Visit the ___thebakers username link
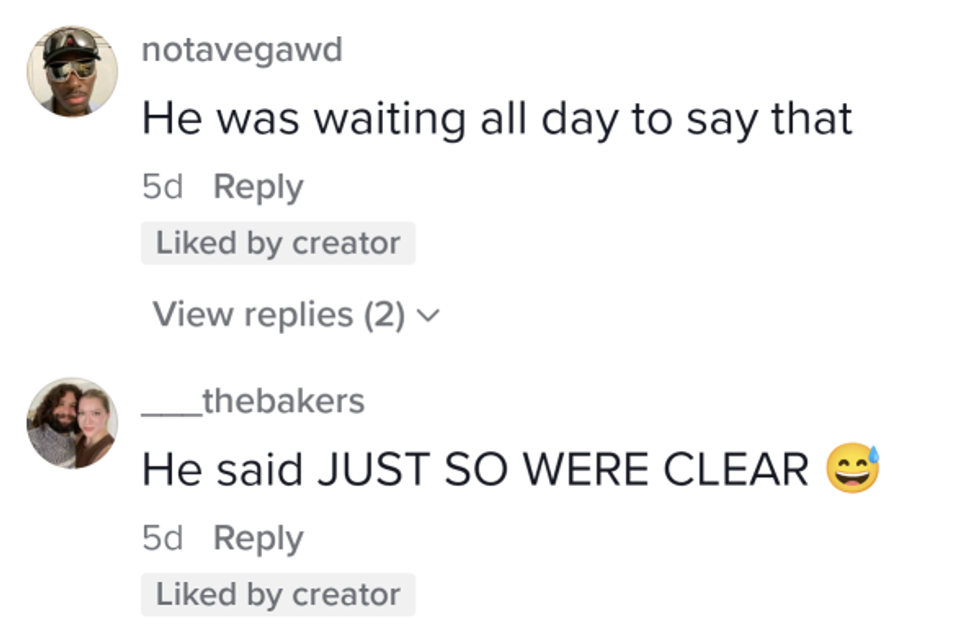The width and height of the screenshot is (980, 637). pos(253,401)
